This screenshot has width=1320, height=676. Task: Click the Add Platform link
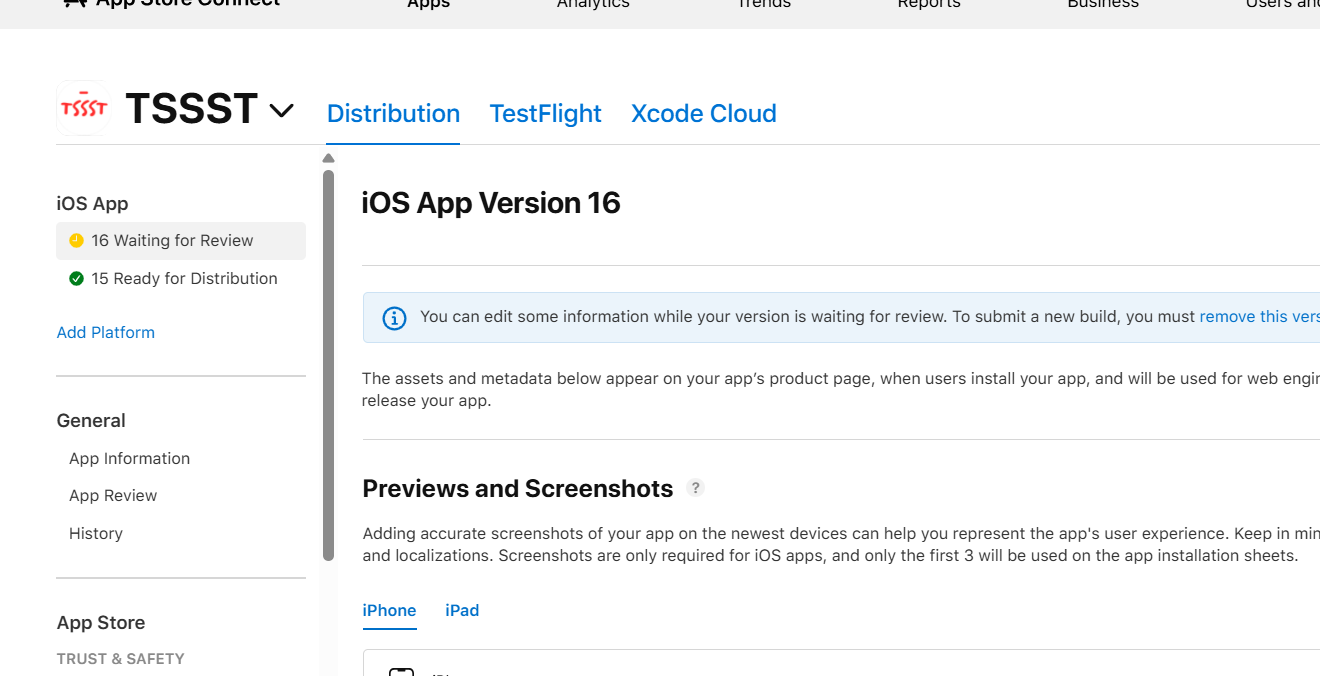click(106, 333)
